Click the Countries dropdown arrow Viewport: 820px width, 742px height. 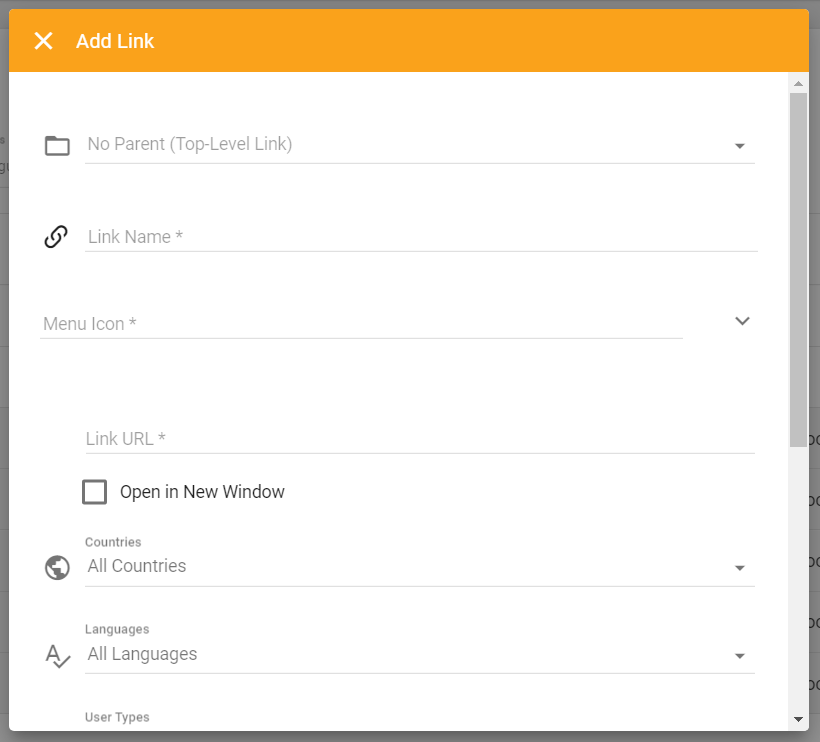click(x=740, y=568)
